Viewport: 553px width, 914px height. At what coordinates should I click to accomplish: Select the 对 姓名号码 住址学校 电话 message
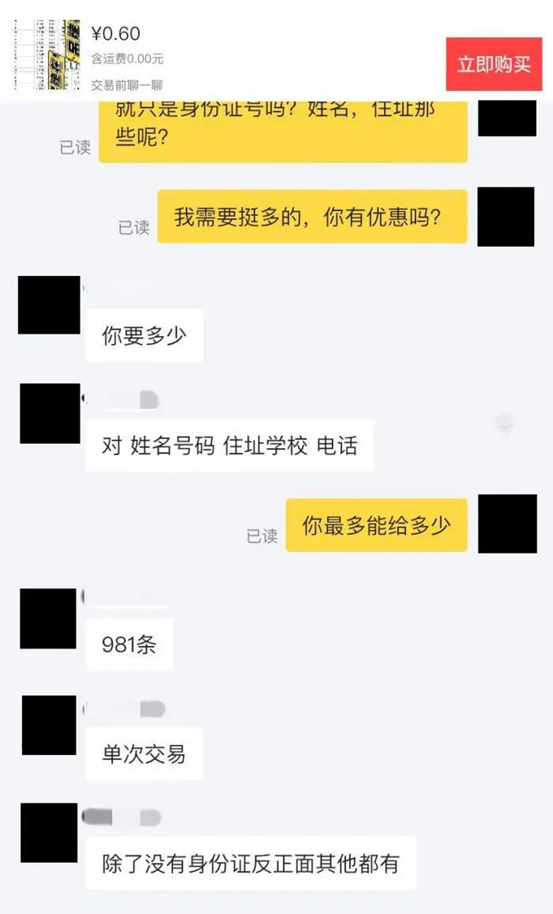[x=230, y=445]
